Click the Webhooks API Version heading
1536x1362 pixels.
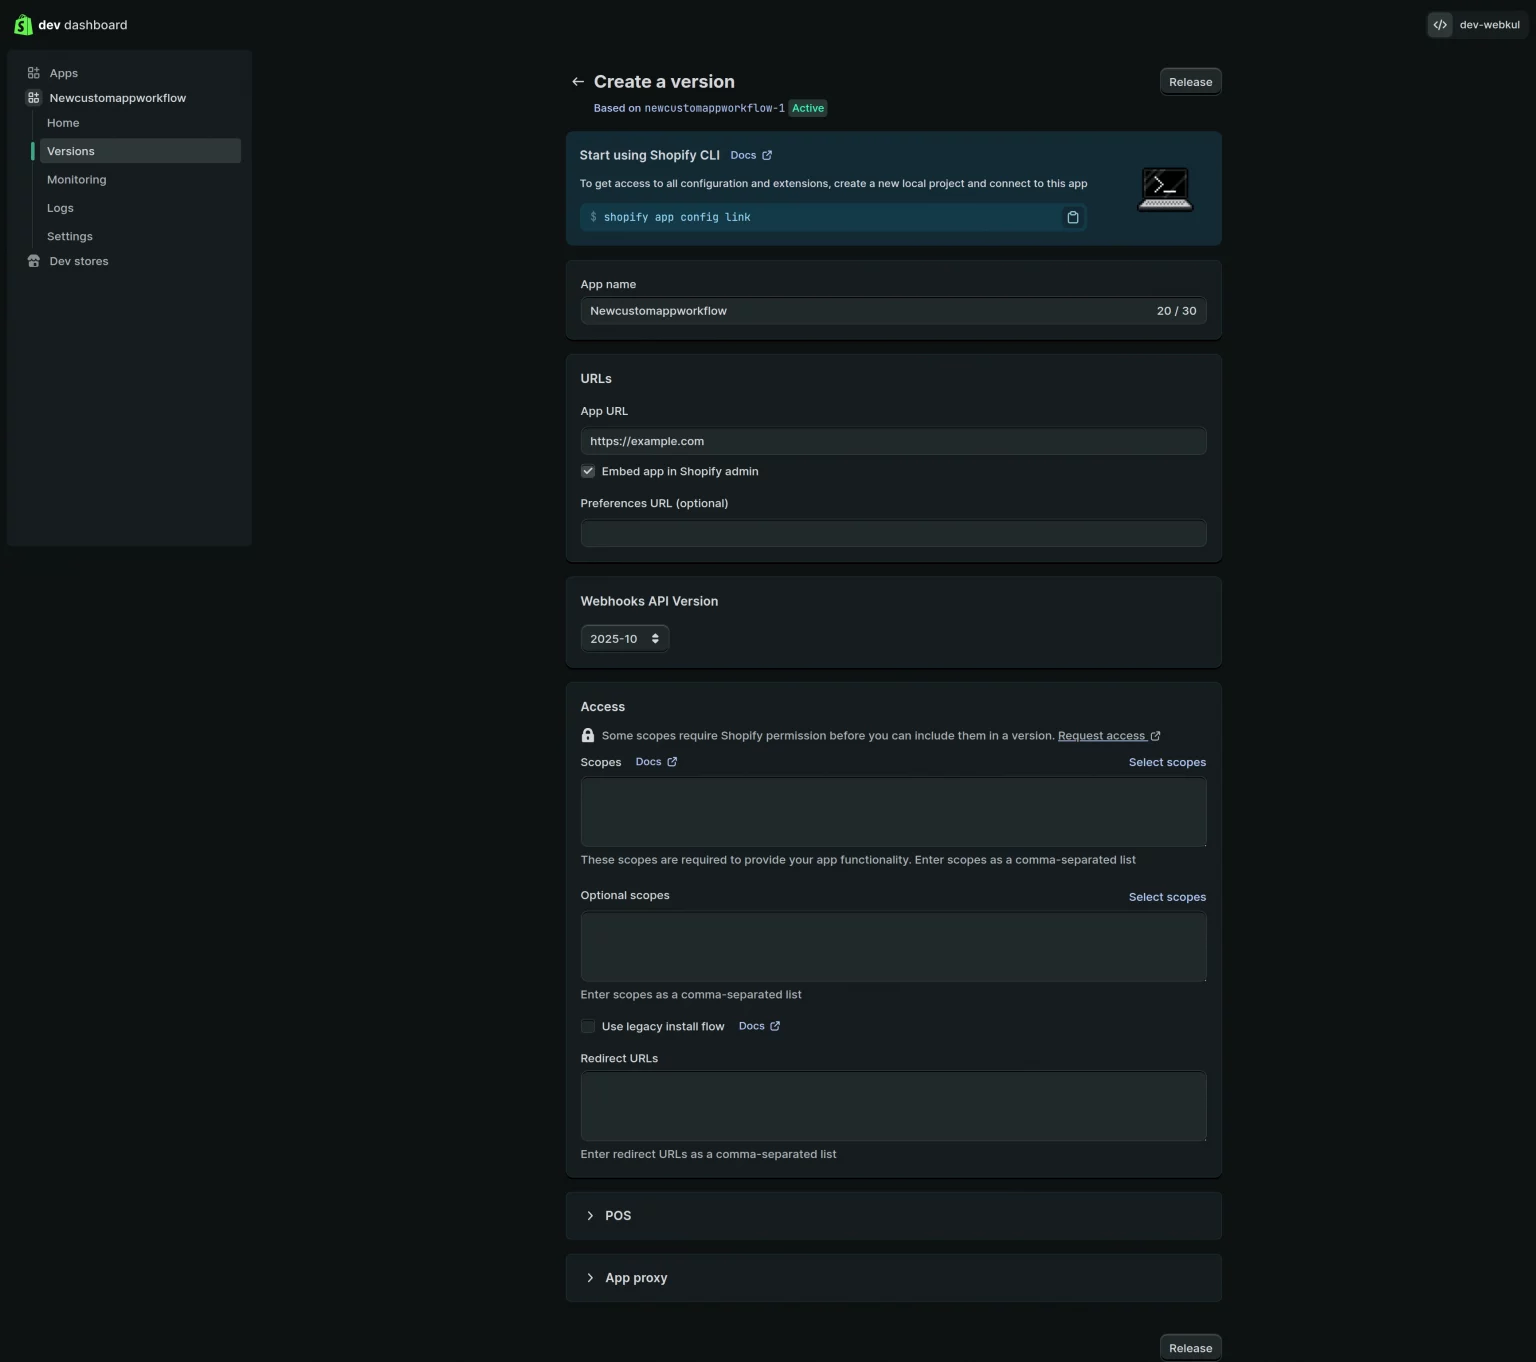(x=649, y=601)
